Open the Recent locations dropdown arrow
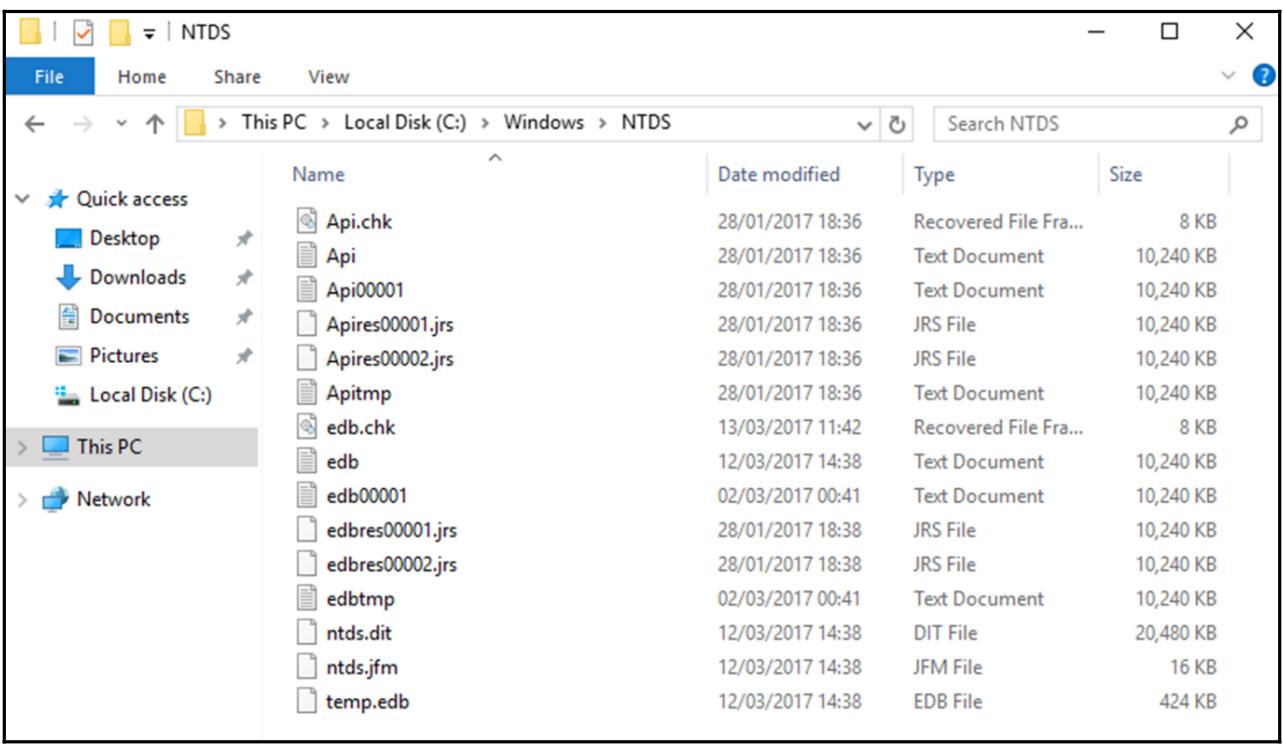The image size is (1283, 748). coord(122,124)
